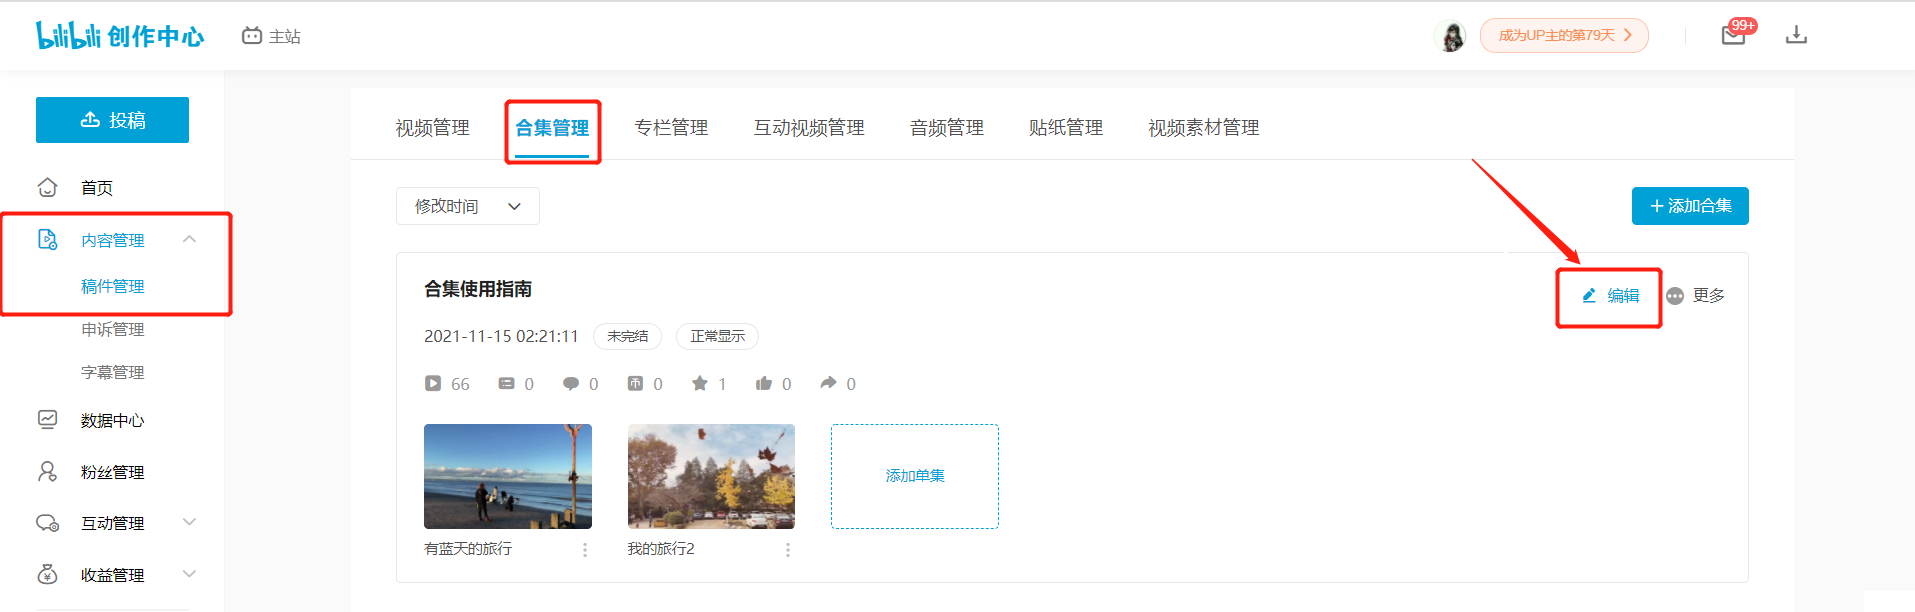Open the three-dot menu for 有蓝天的旅行
The width and height of the screenshot is (1915, 612).
point(585,550)
